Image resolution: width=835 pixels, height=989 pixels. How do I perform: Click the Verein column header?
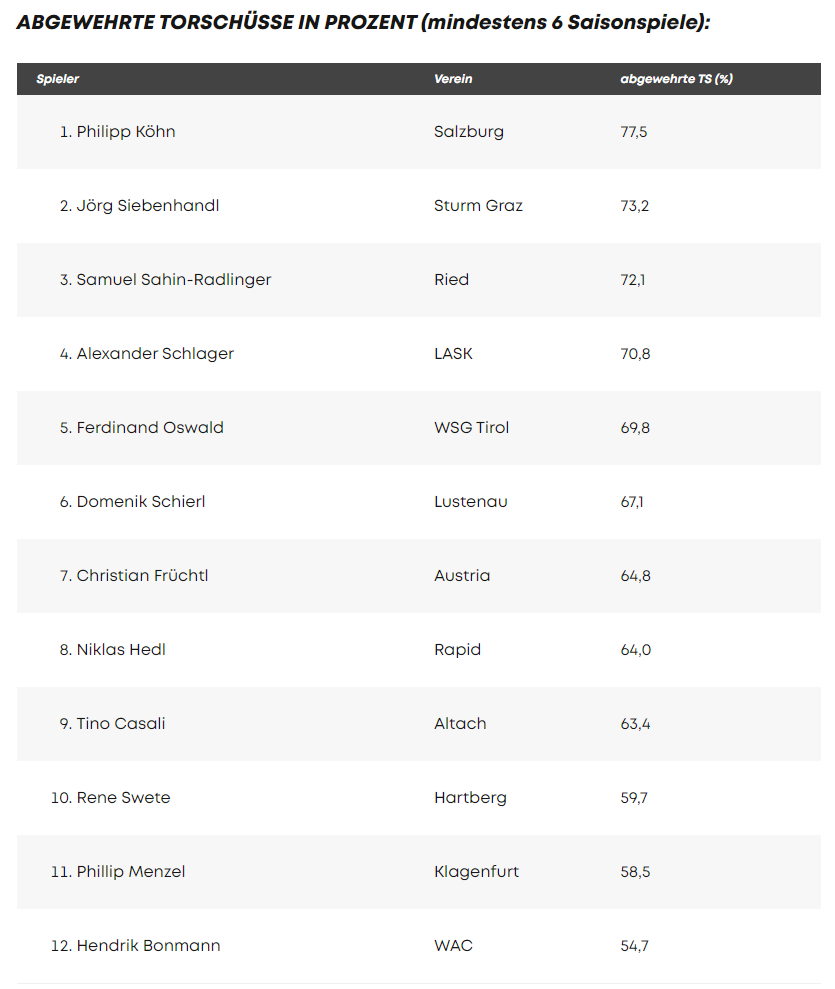(x=453, y=79)
